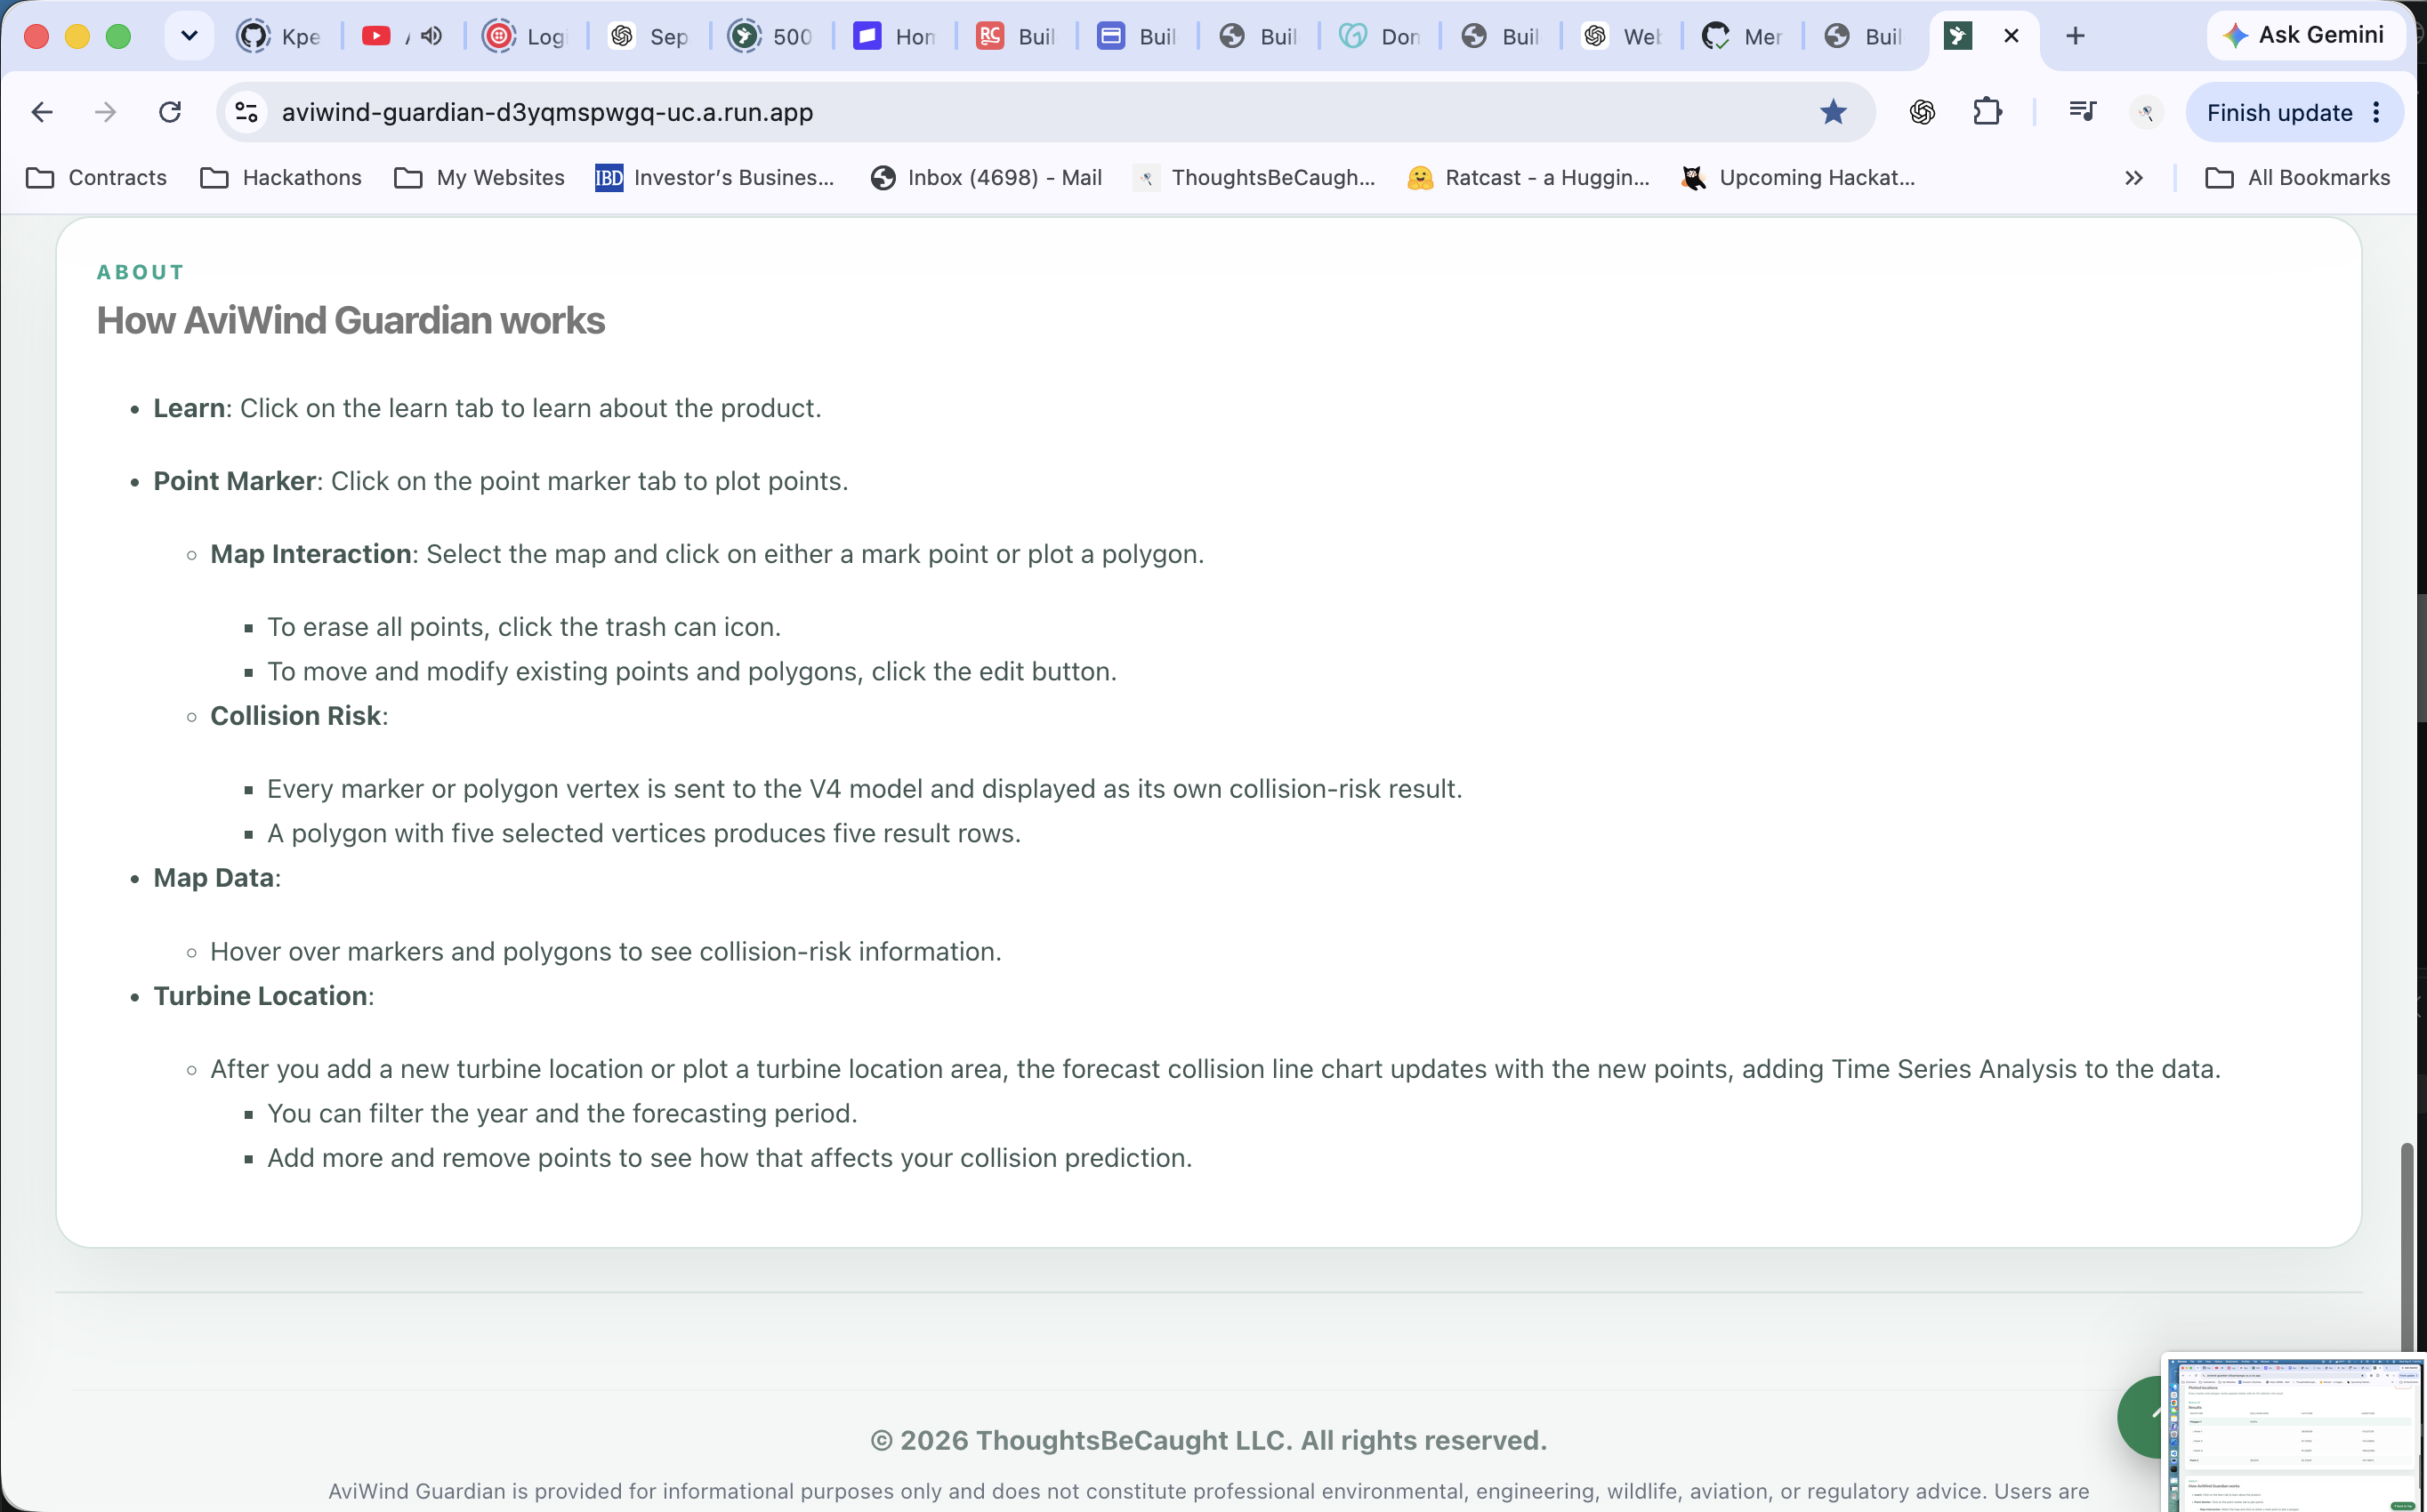Click the screenshot preview thumbnail
This screenshot has width=2427, height=1512.
[2294, 1433]
